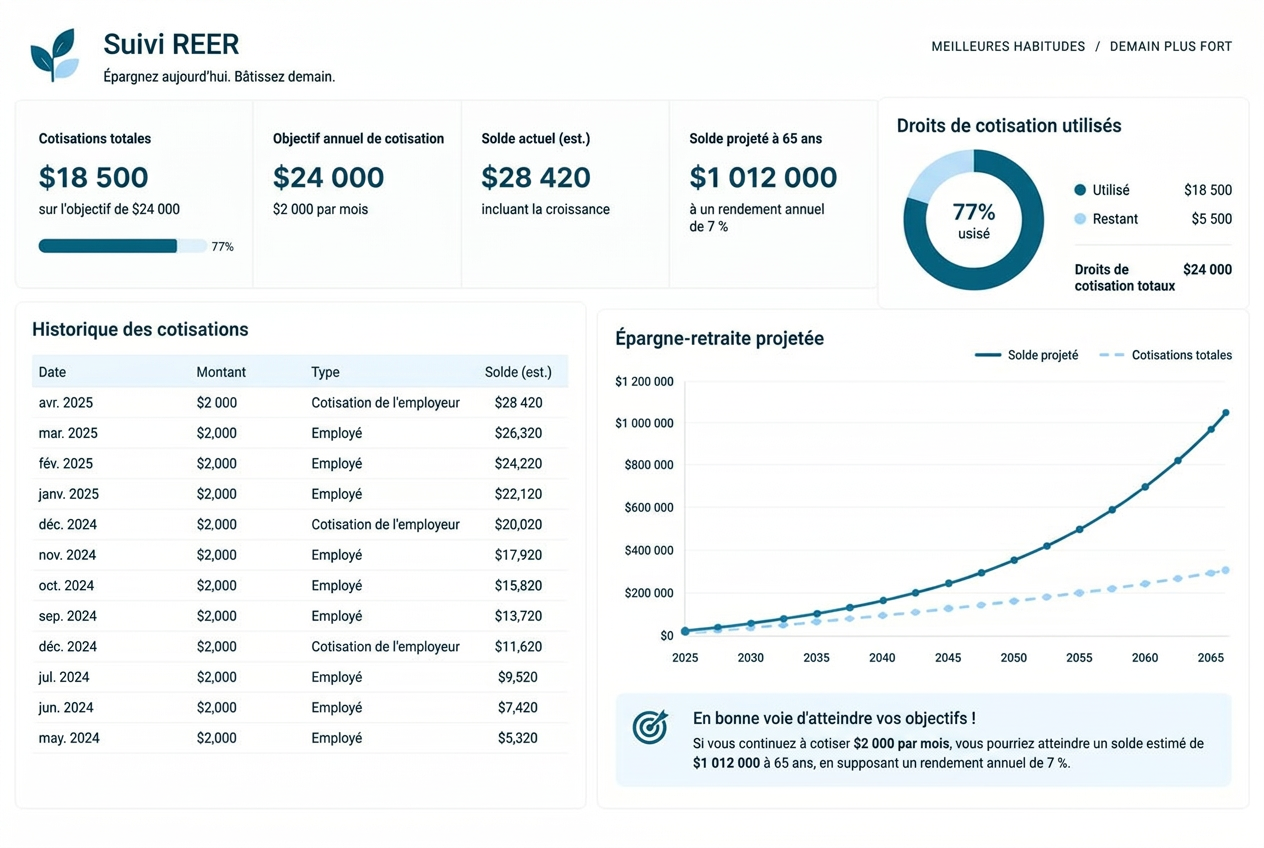Click the "$5 500" remaining amount

pyautogui.click(x=1212, y=219)
